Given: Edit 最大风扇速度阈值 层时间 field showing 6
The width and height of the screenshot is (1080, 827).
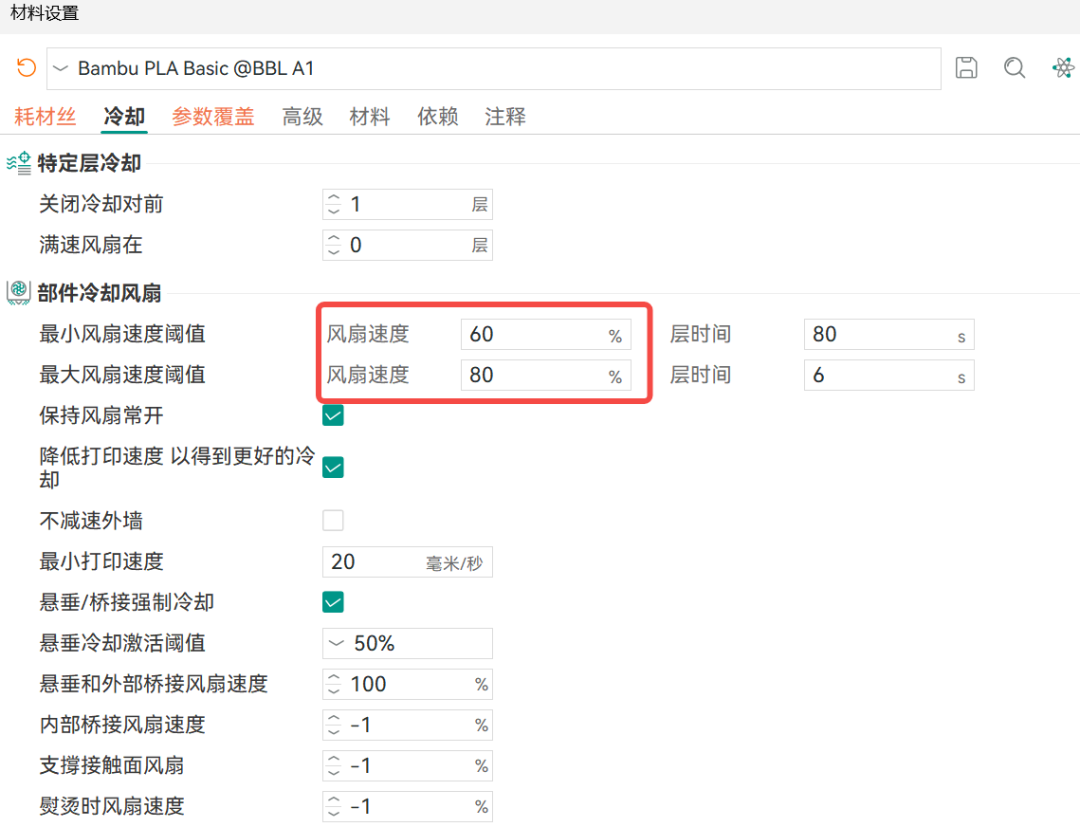Looking at the screenshot, I should pos(889,375).
